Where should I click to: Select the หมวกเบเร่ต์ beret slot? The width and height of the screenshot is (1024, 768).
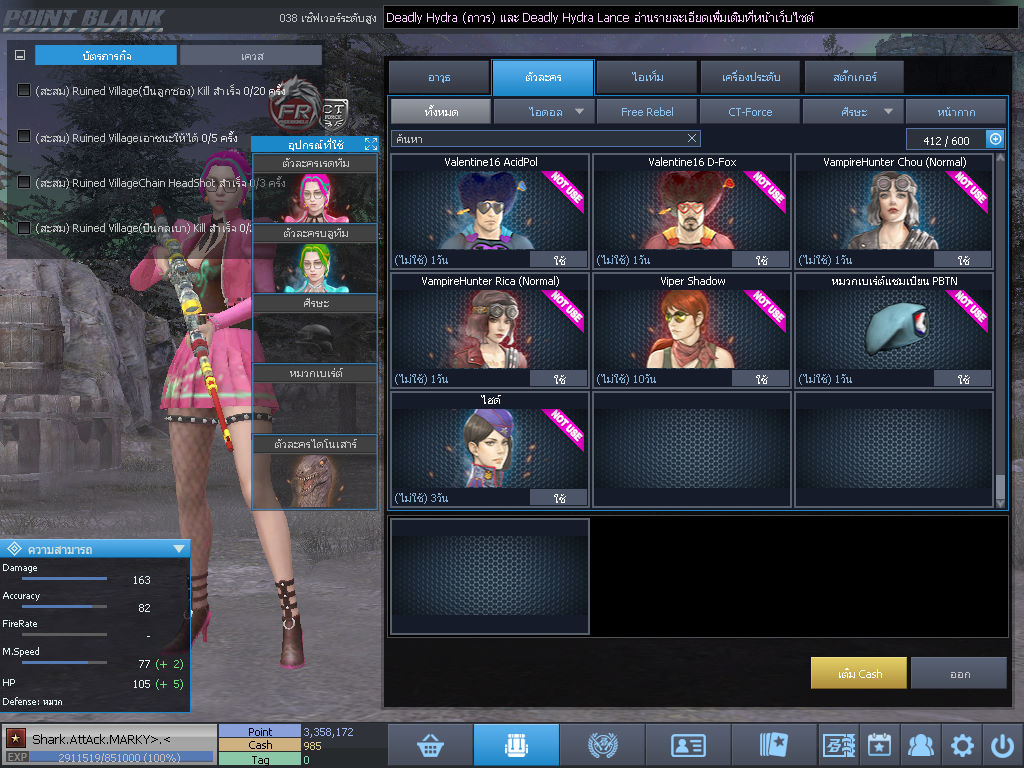point(315,408)
